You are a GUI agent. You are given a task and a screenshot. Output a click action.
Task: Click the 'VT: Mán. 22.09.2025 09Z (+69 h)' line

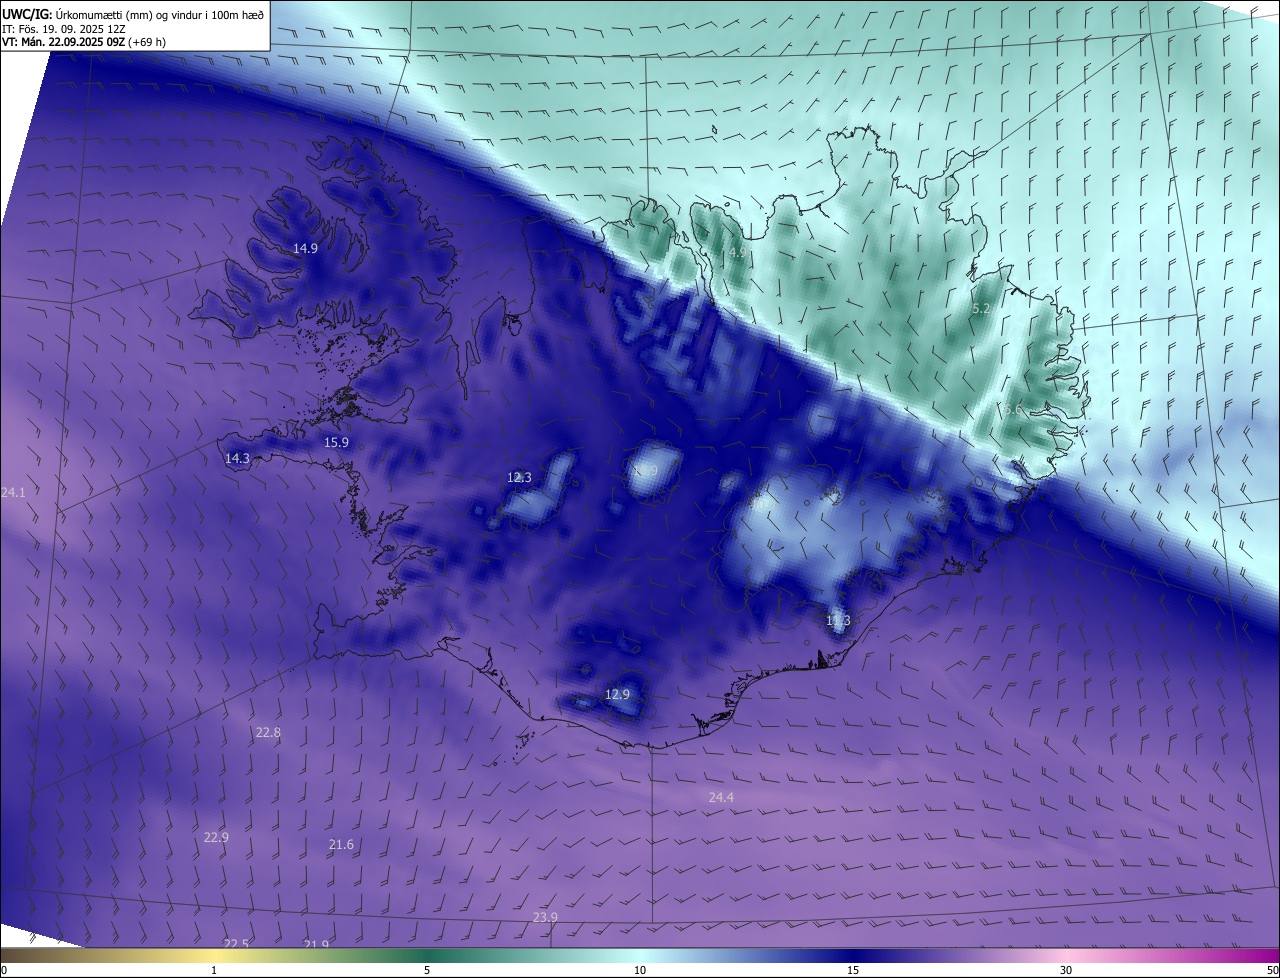coord(84,42)
